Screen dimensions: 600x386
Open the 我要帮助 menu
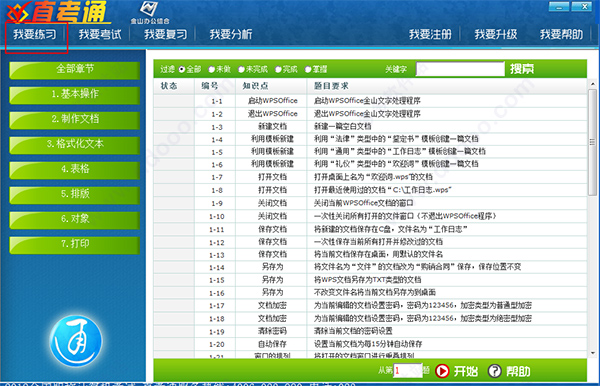[561, 34]
